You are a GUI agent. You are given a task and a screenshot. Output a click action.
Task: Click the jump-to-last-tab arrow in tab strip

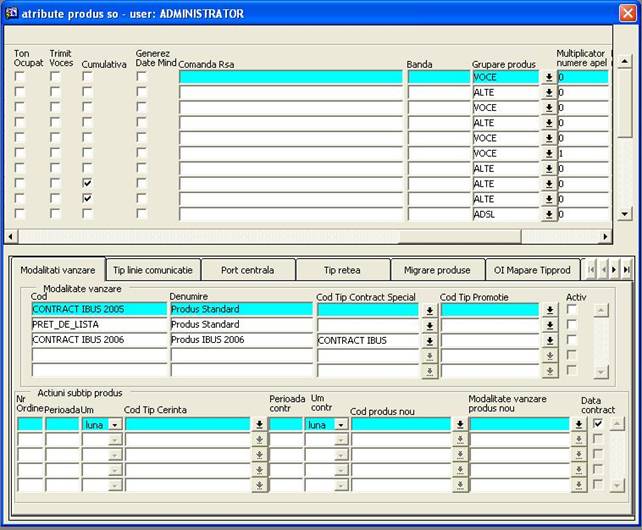(627, 270)
